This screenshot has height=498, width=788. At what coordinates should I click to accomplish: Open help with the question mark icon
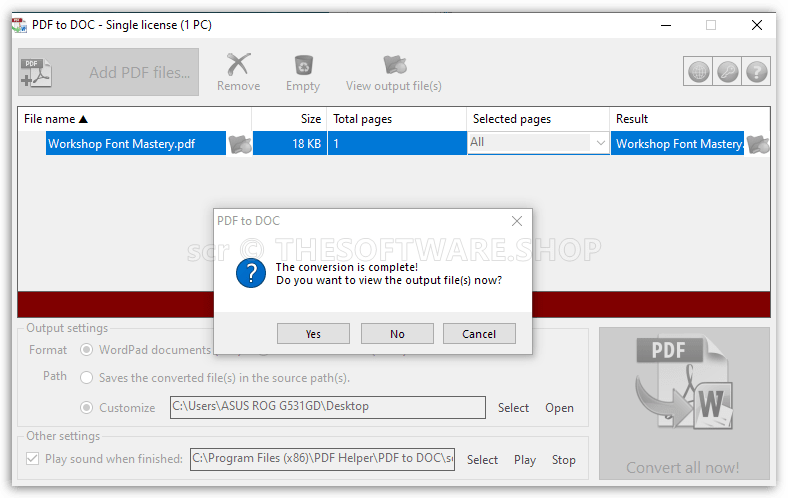pyautogui.click(x=756, y=71)
